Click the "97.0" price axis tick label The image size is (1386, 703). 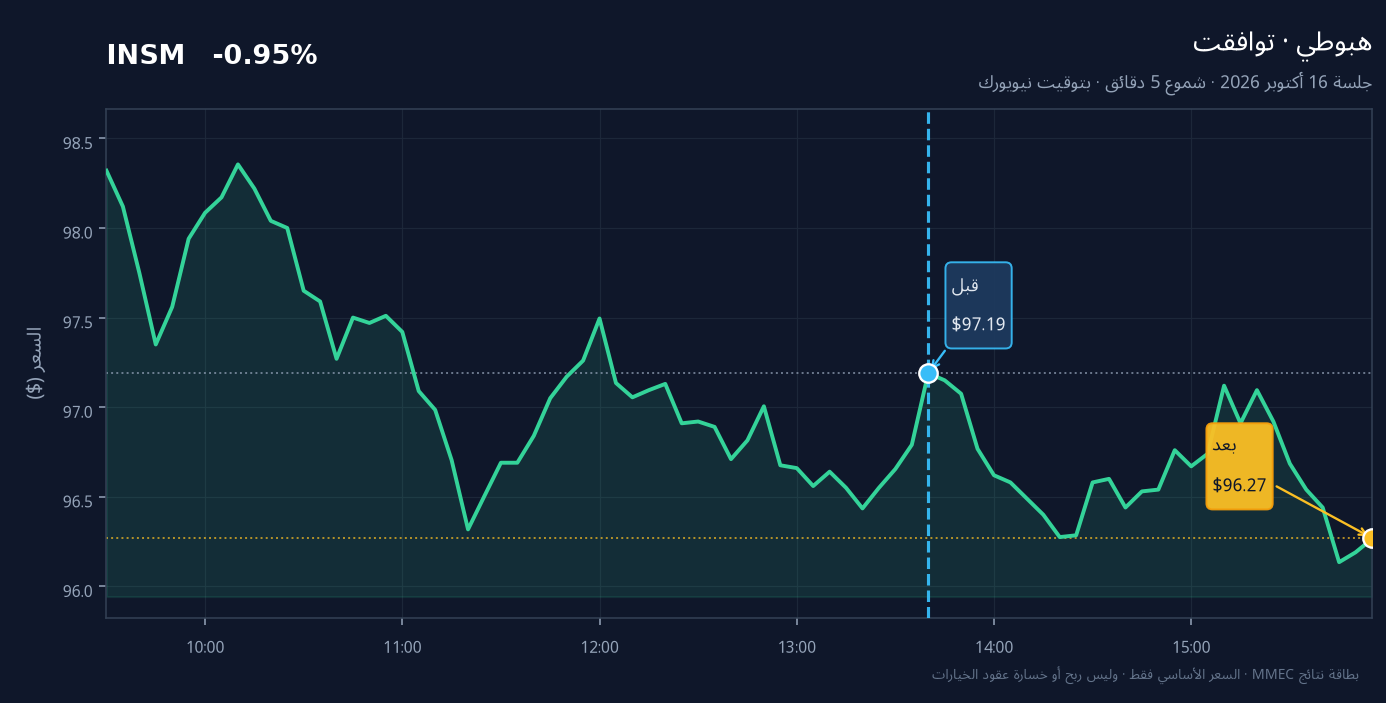(x=77, y=410)
